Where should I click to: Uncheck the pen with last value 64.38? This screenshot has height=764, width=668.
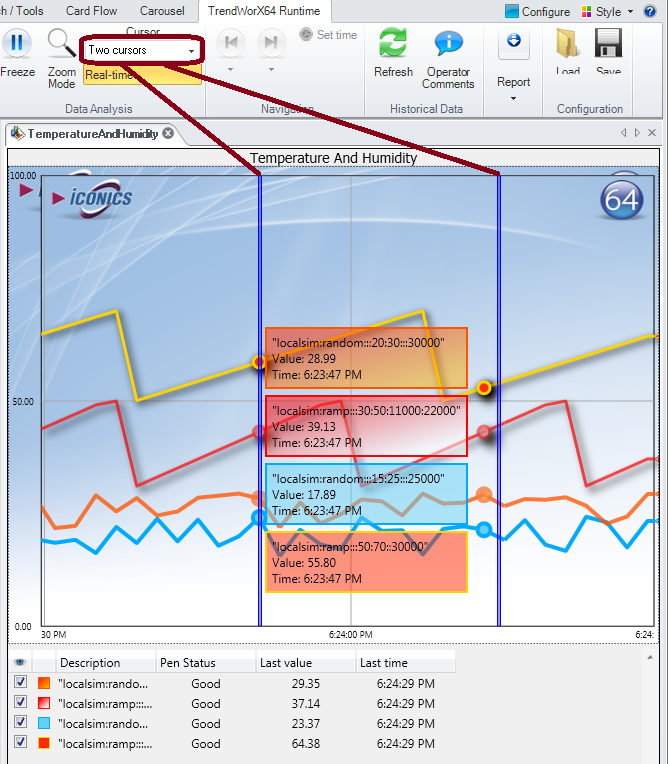point(21,744)
